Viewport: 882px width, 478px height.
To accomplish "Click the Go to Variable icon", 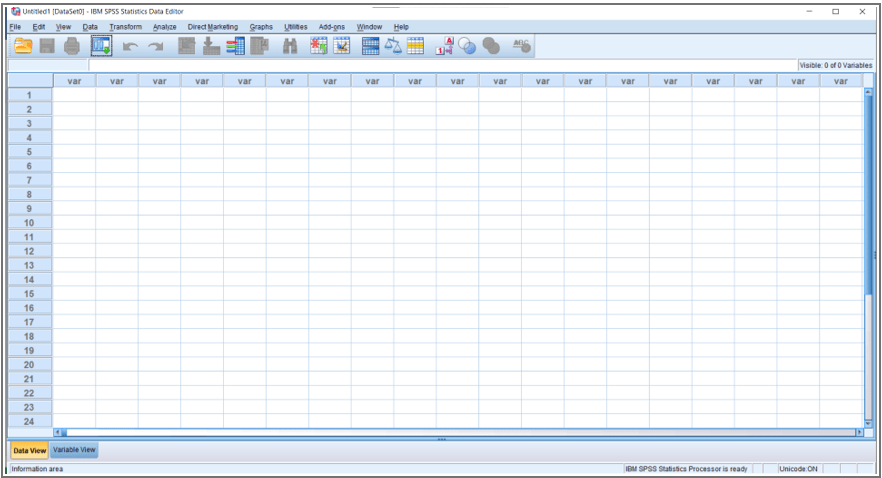I will point(212,46).
